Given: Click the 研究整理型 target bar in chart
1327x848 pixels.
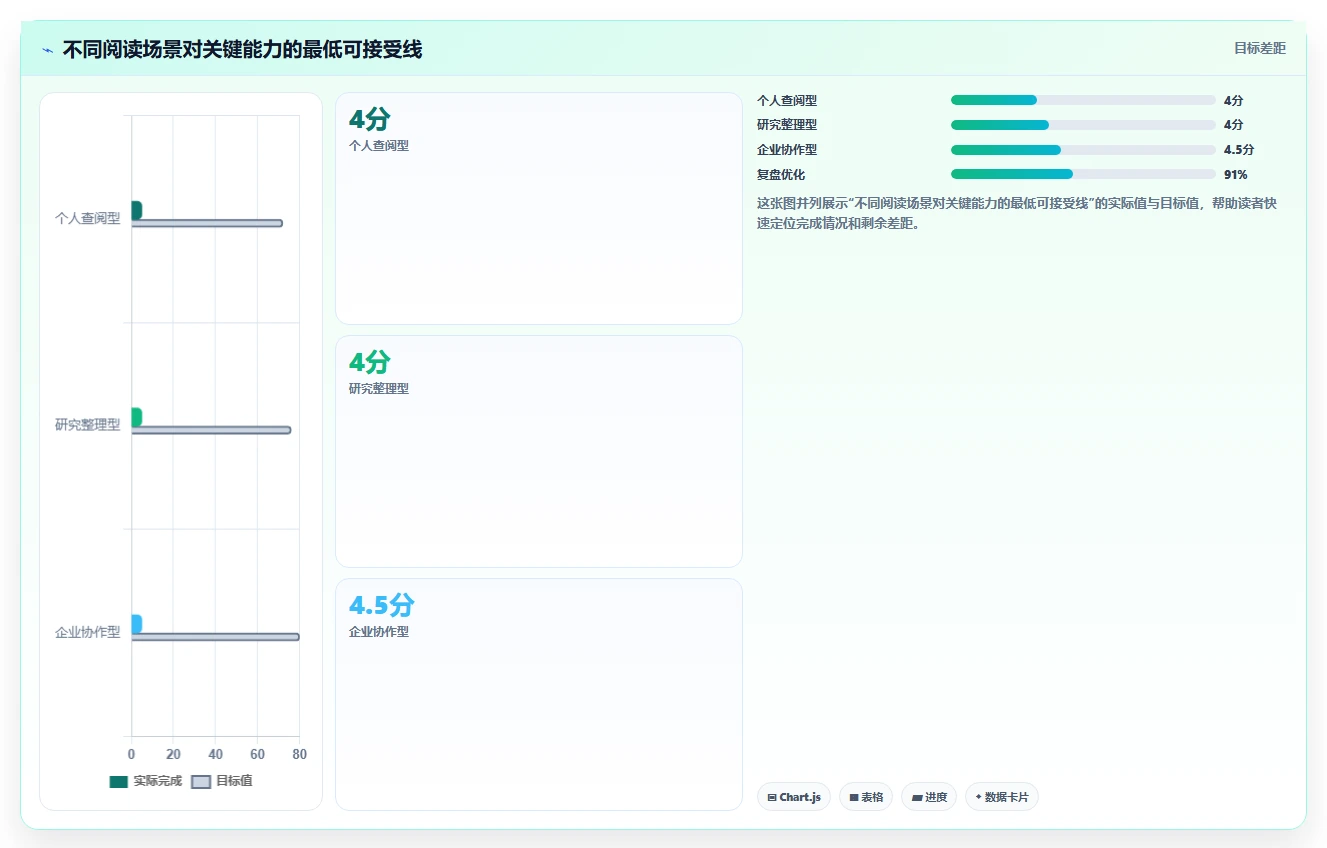Looking at the screenshot, I should tap(211, 430).
